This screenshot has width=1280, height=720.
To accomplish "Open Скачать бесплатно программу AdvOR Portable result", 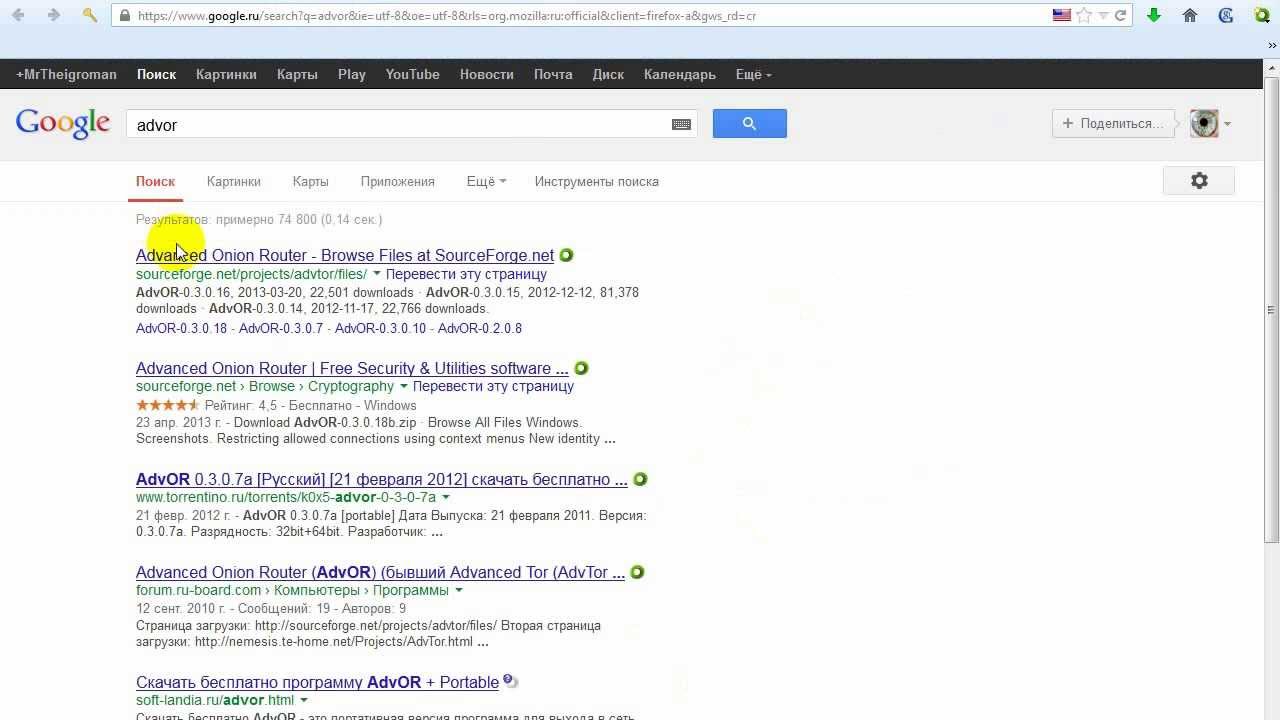I will (x=317, y=682).
